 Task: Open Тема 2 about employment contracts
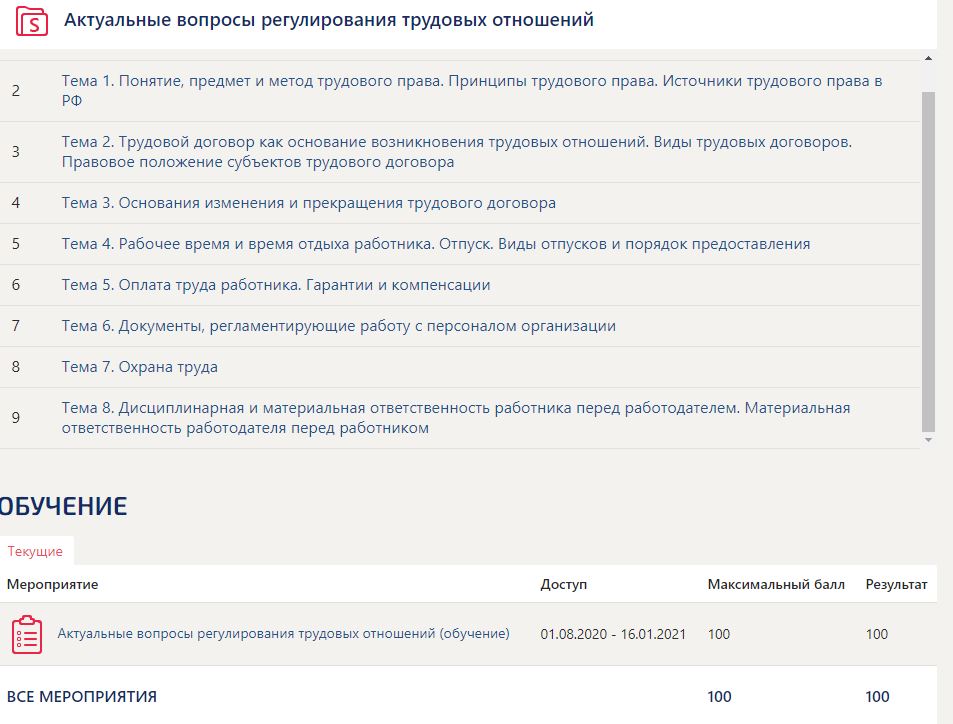tap(456, 152)
